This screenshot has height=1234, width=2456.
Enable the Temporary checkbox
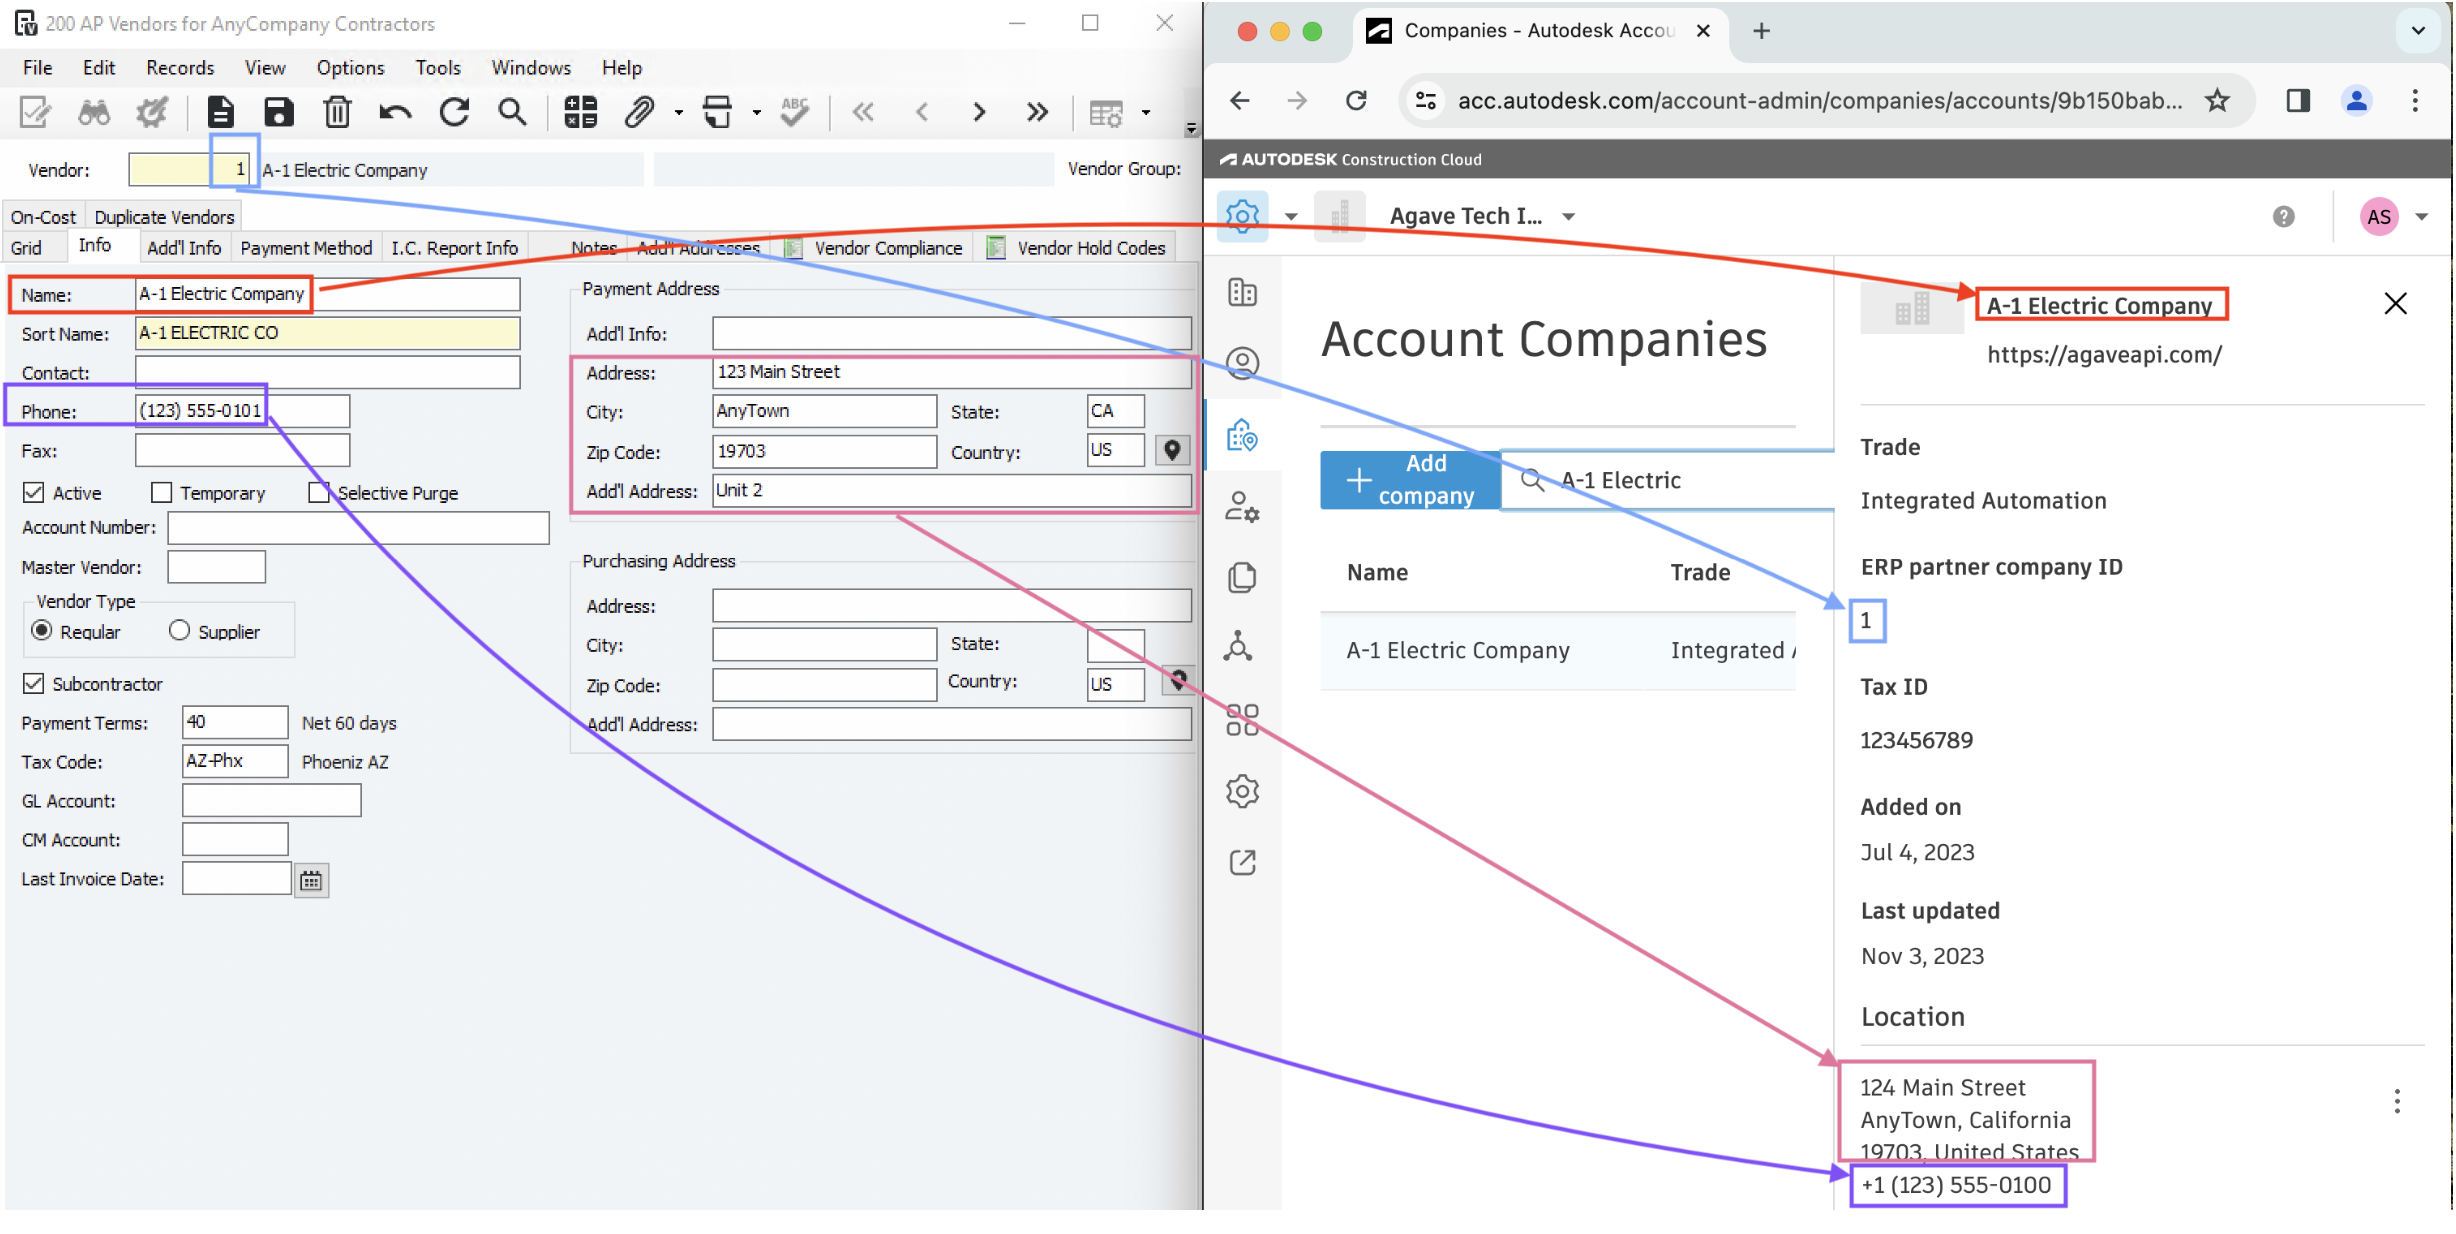click(161, 493)
